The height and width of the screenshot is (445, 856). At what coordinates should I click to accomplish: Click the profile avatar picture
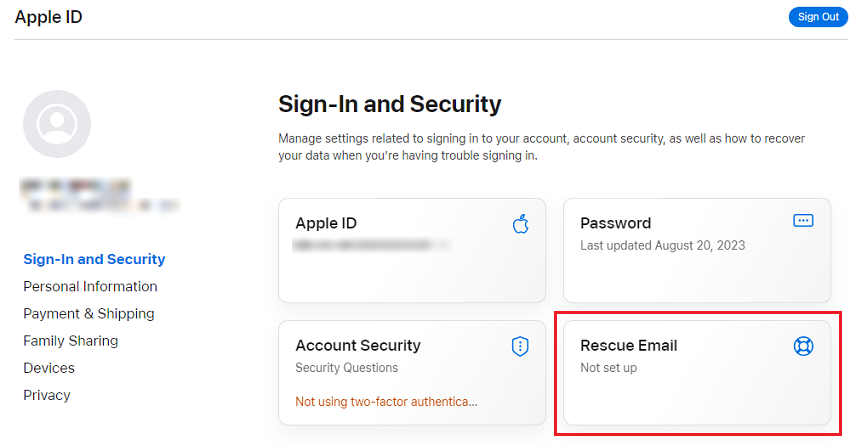tap(57, 124)
